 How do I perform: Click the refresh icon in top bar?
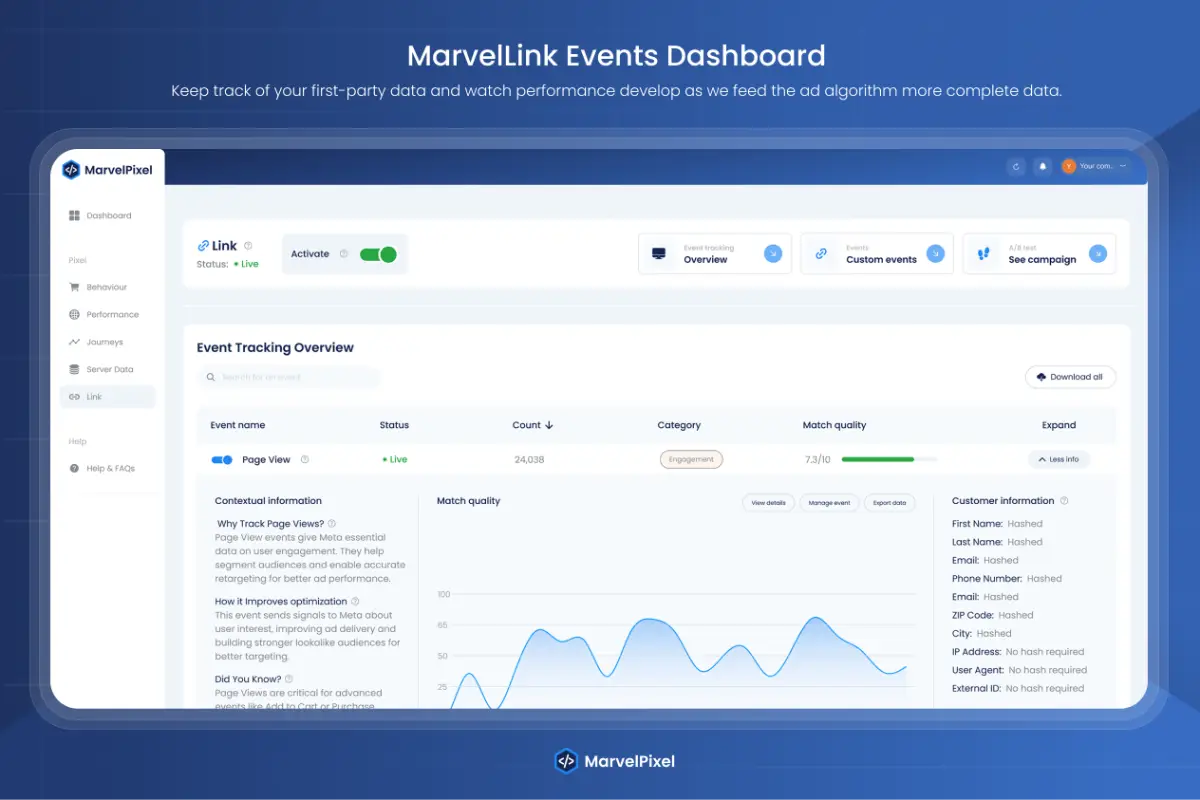point(1016,166)
